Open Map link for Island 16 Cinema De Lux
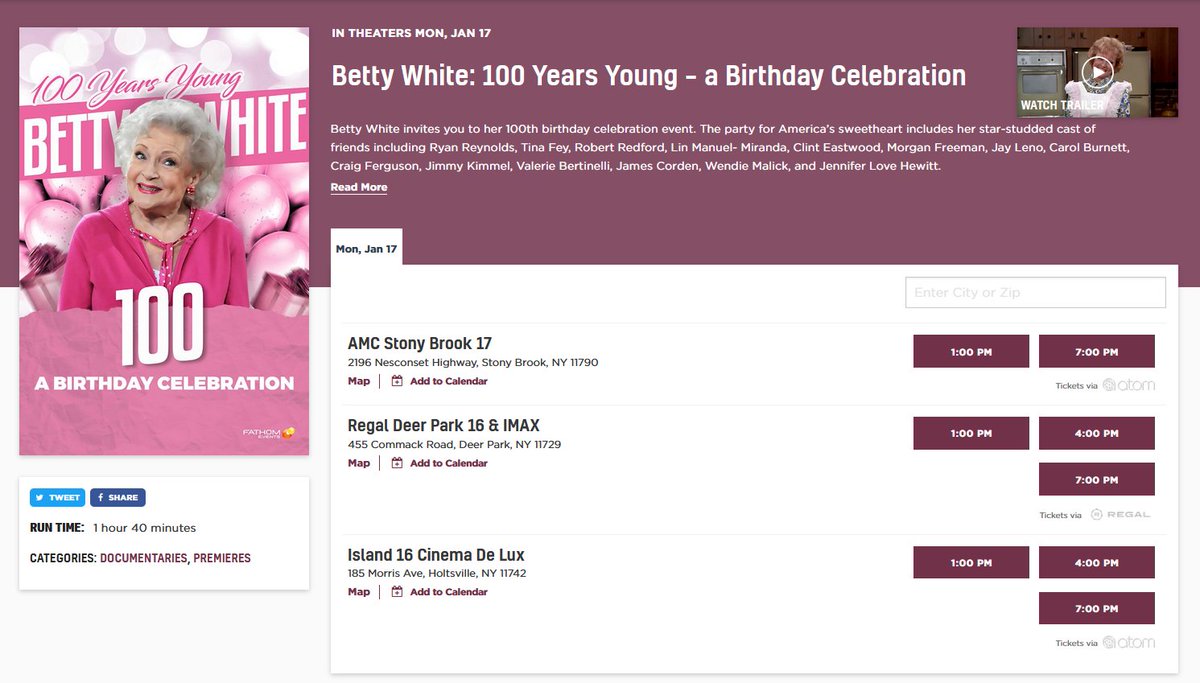 click(359, 592)
